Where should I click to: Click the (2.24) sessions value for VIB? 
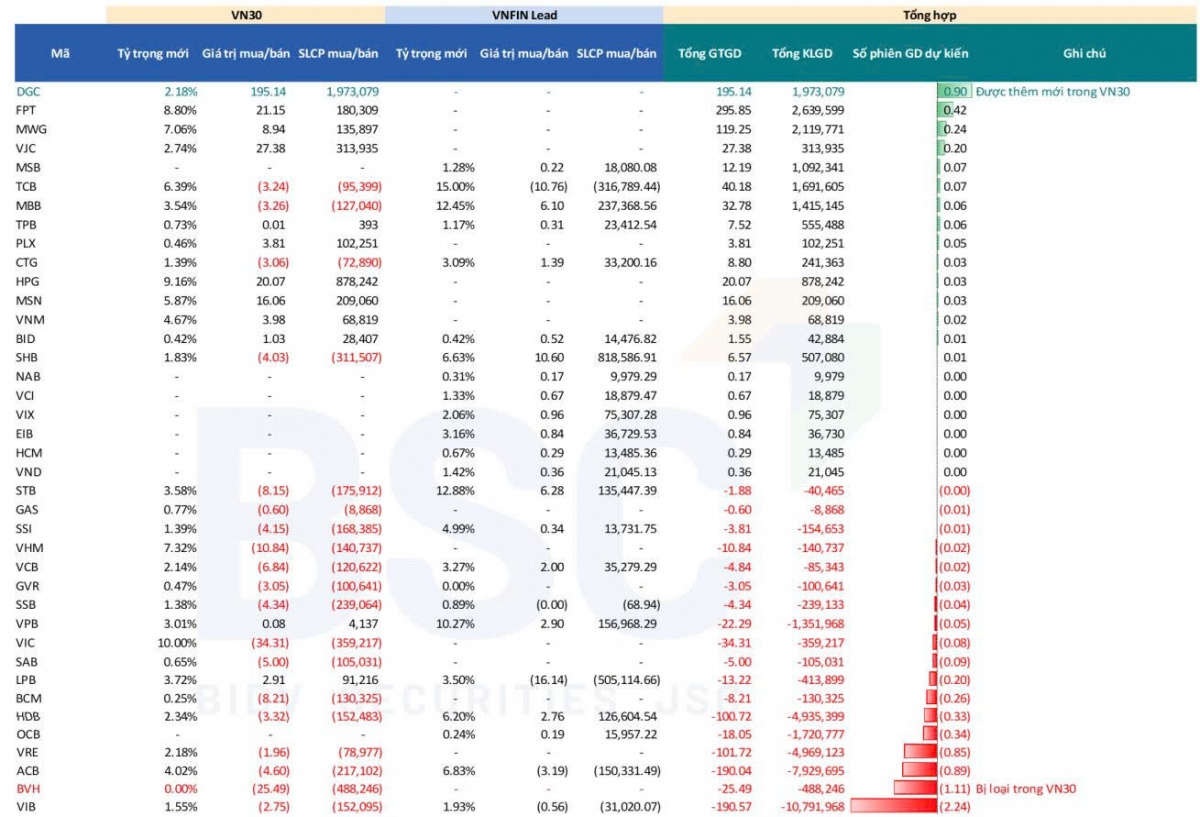(x=955, y=806)
